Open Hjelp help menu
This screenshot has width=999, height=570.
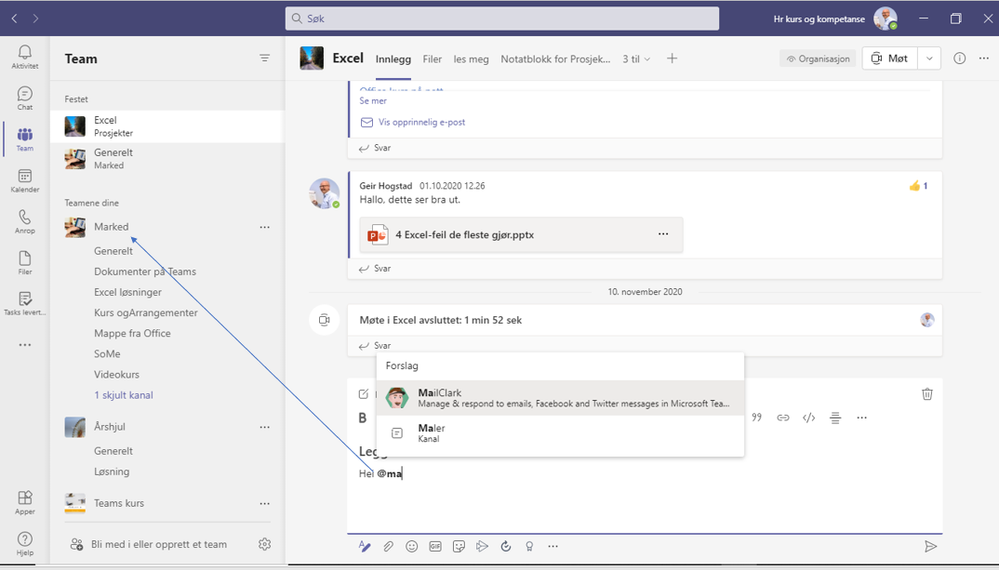point(25,543)
